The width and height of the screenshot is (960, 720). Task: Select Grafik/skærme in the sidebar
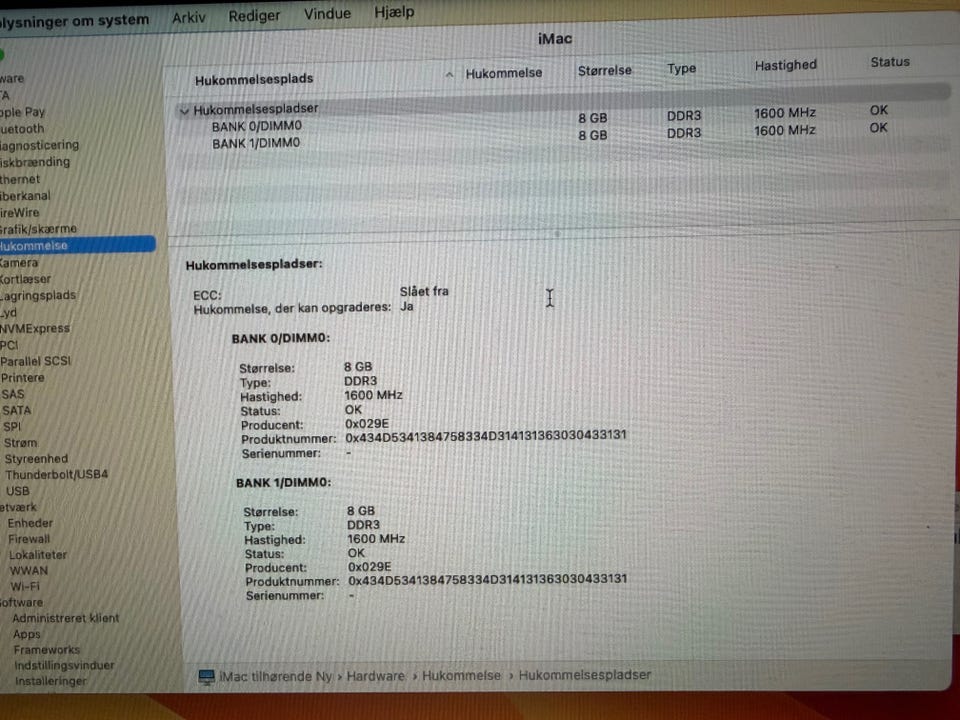pos(38,229)
